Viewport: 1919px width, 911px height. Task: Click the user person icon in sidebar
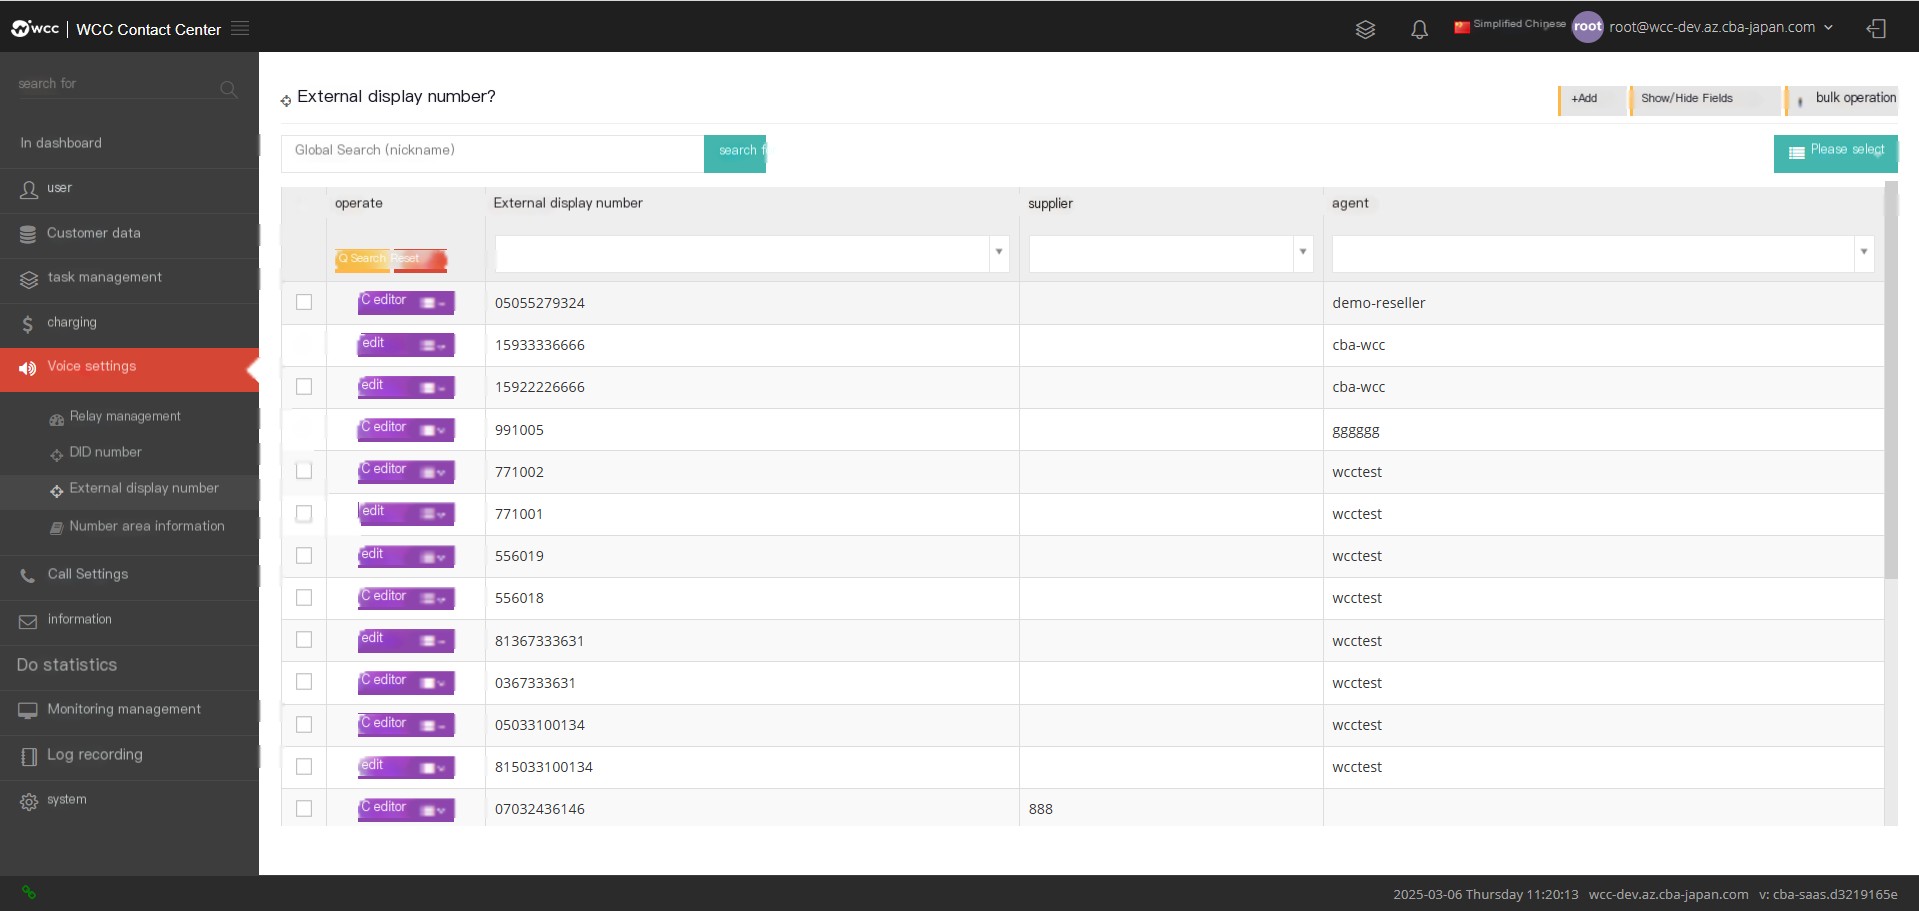(29, 189)
